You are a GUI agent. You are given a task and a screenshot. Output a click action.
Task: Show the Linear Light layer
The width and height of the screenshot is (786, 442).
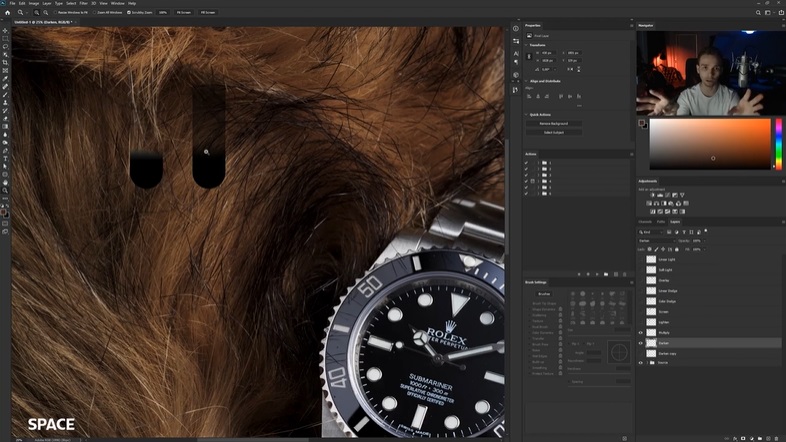640,260
